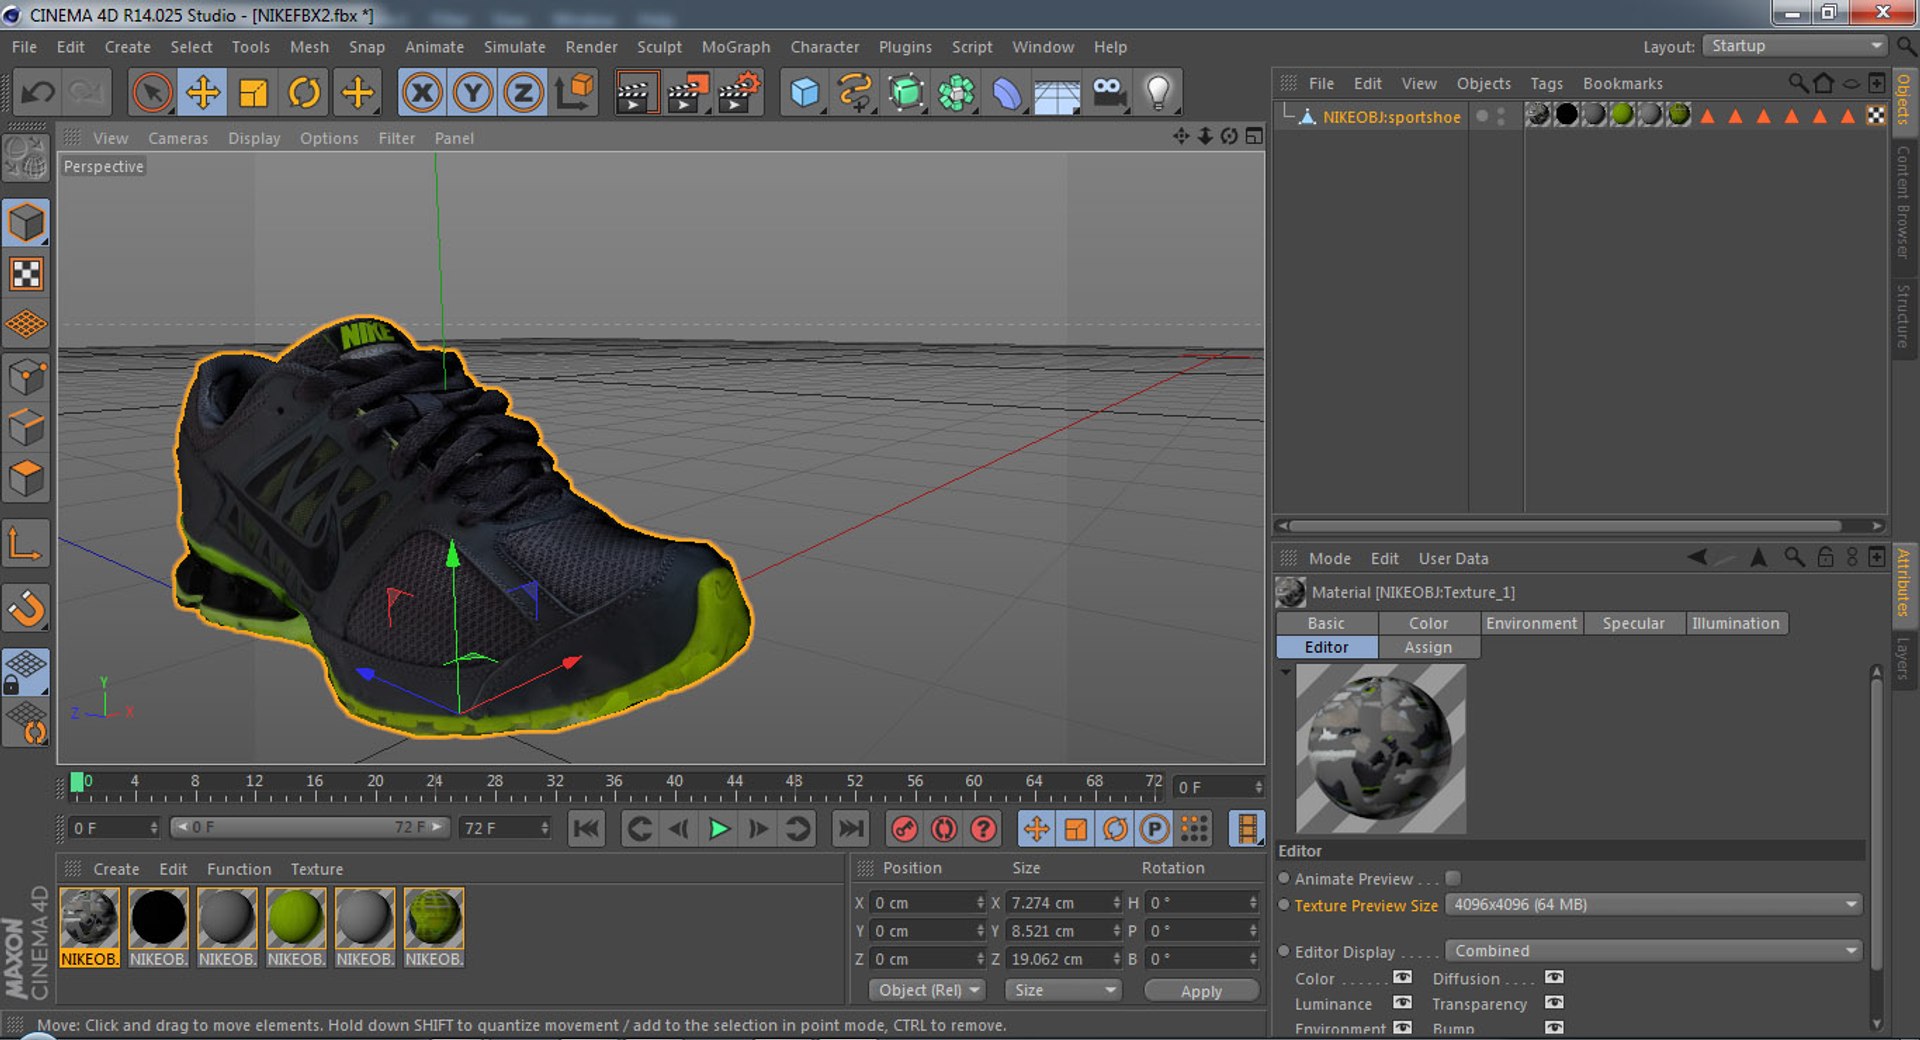The image size is (1920, 1040).
Task: Toggle the Transparency editor display eye checkbox
Action: coord(1554,1003)
